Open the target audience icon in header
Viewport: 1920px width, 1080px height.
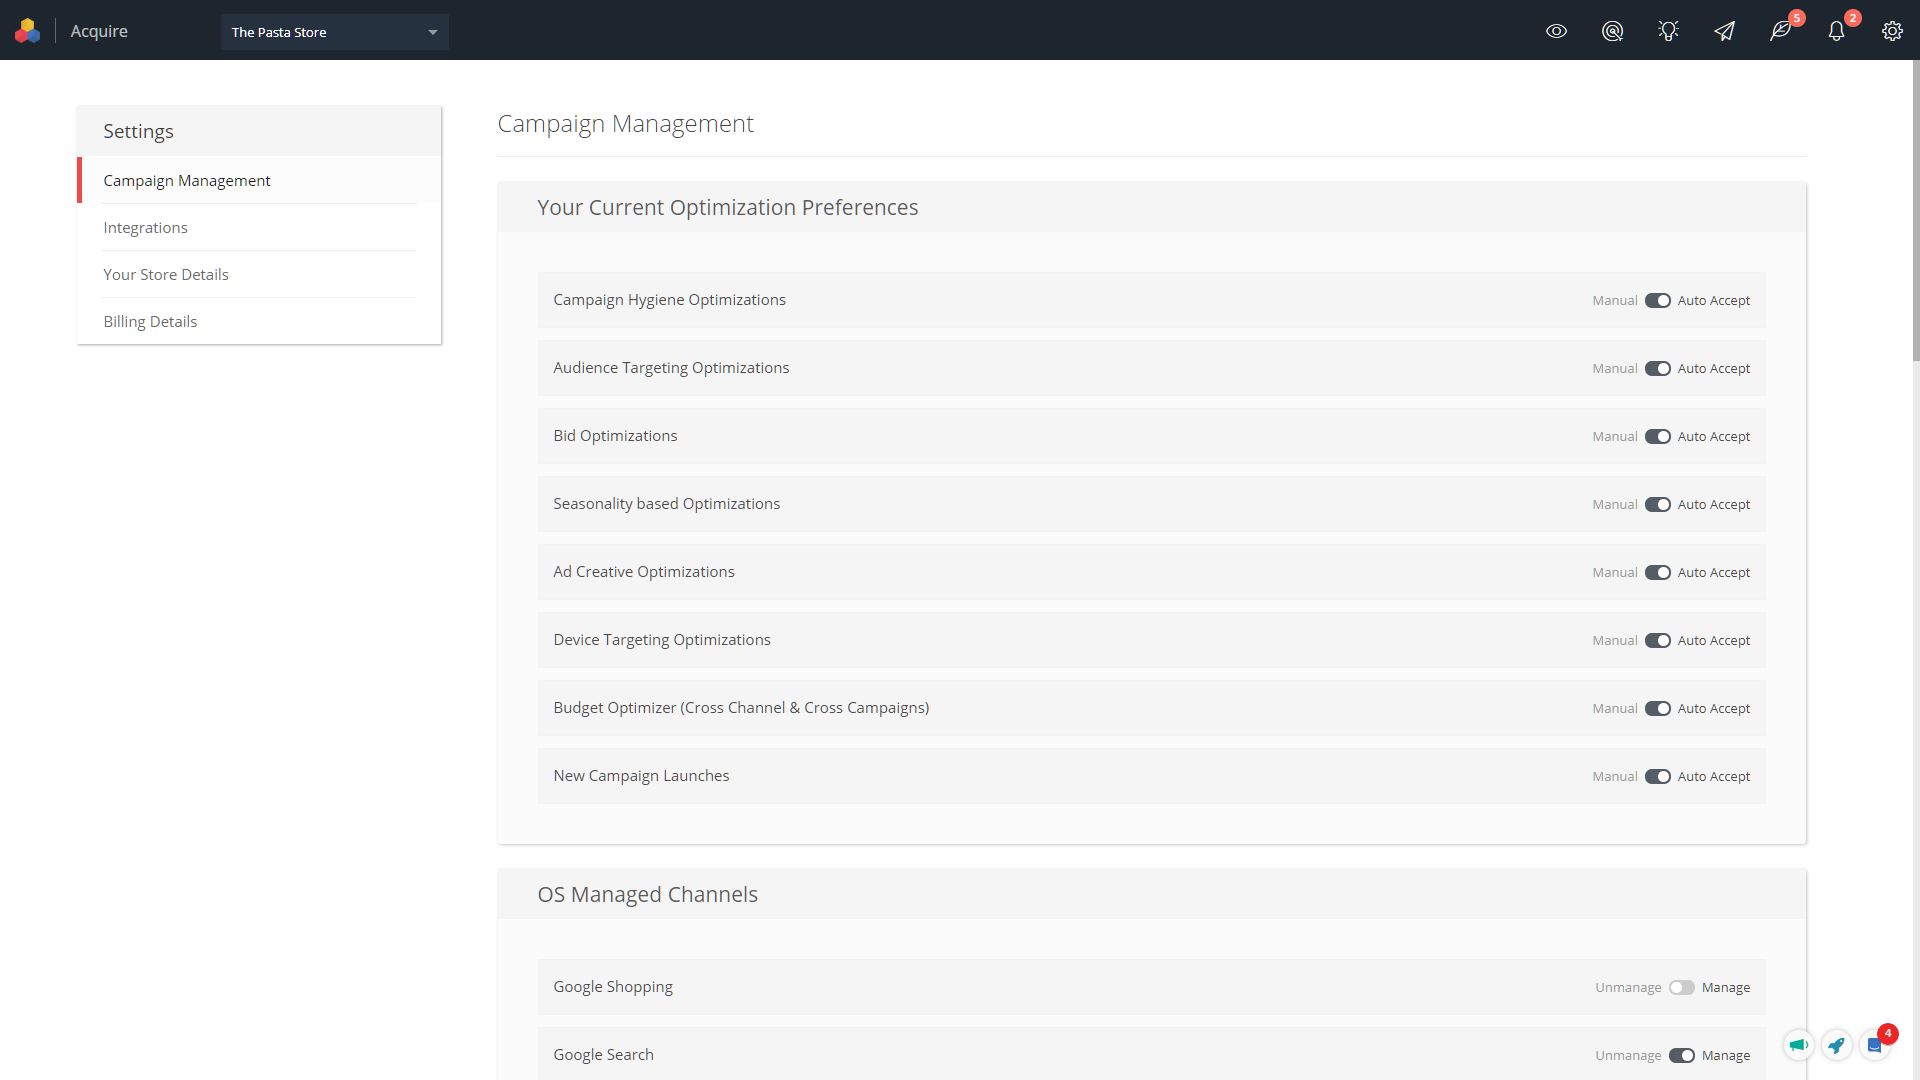(x=1612, y=31)
